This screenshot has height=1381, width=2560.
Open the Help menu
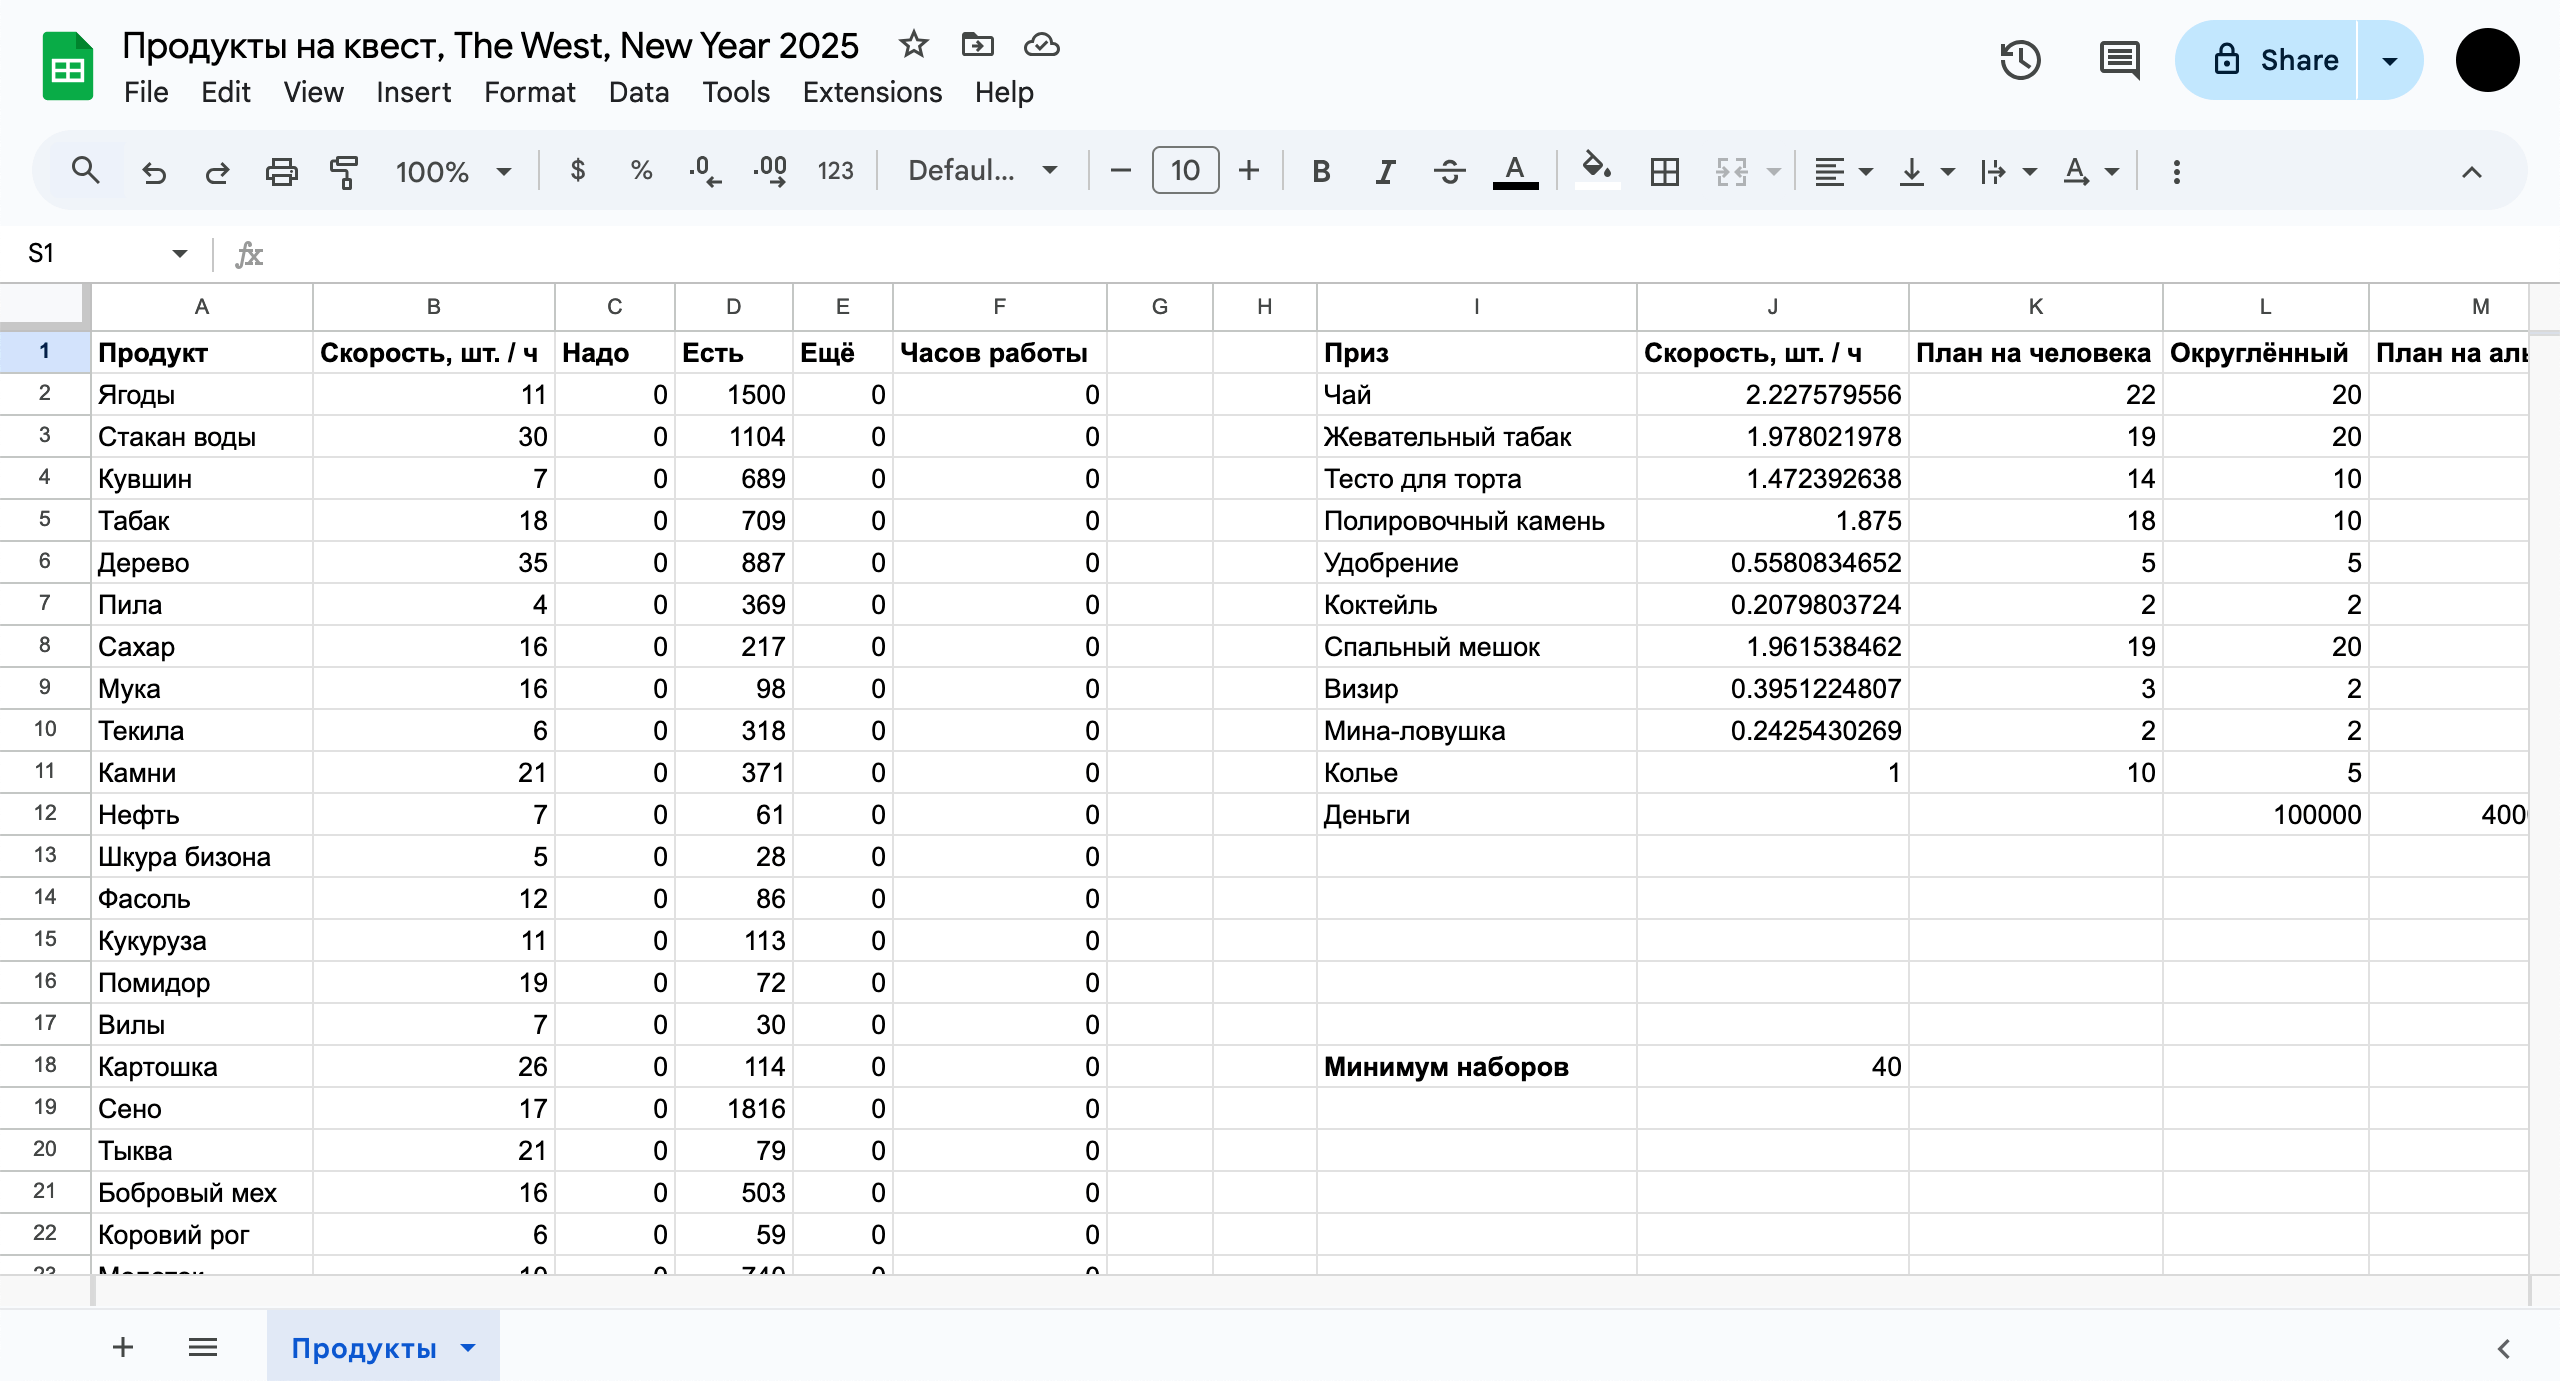(x=1004, y=92)
